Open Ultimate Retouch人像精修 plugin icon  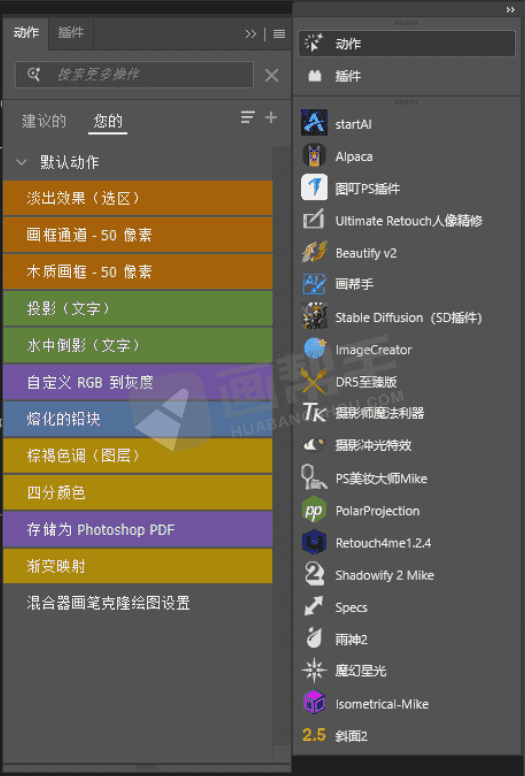pos(314,220)
